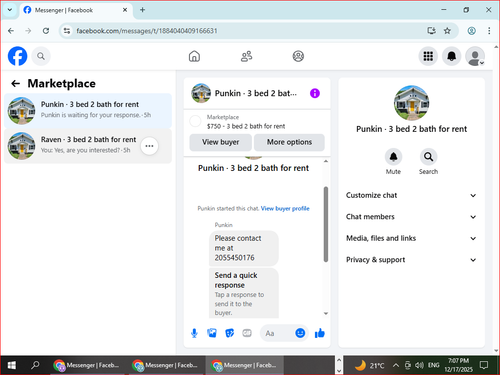The image size is (500, 375).
Task: Click Chrome reload page icon
Action: 46,31
